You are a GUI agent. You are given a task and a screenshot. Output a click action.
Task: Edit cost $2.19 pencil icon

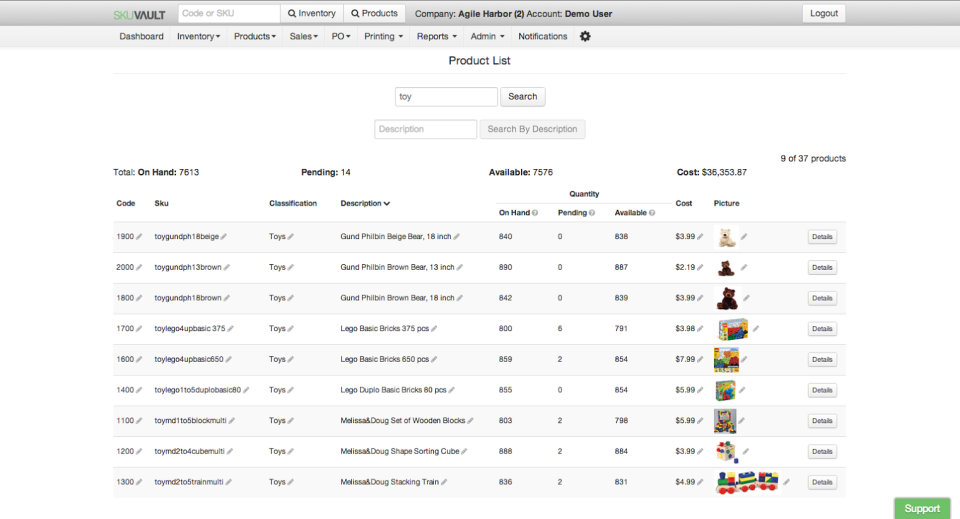pos(700,267)
